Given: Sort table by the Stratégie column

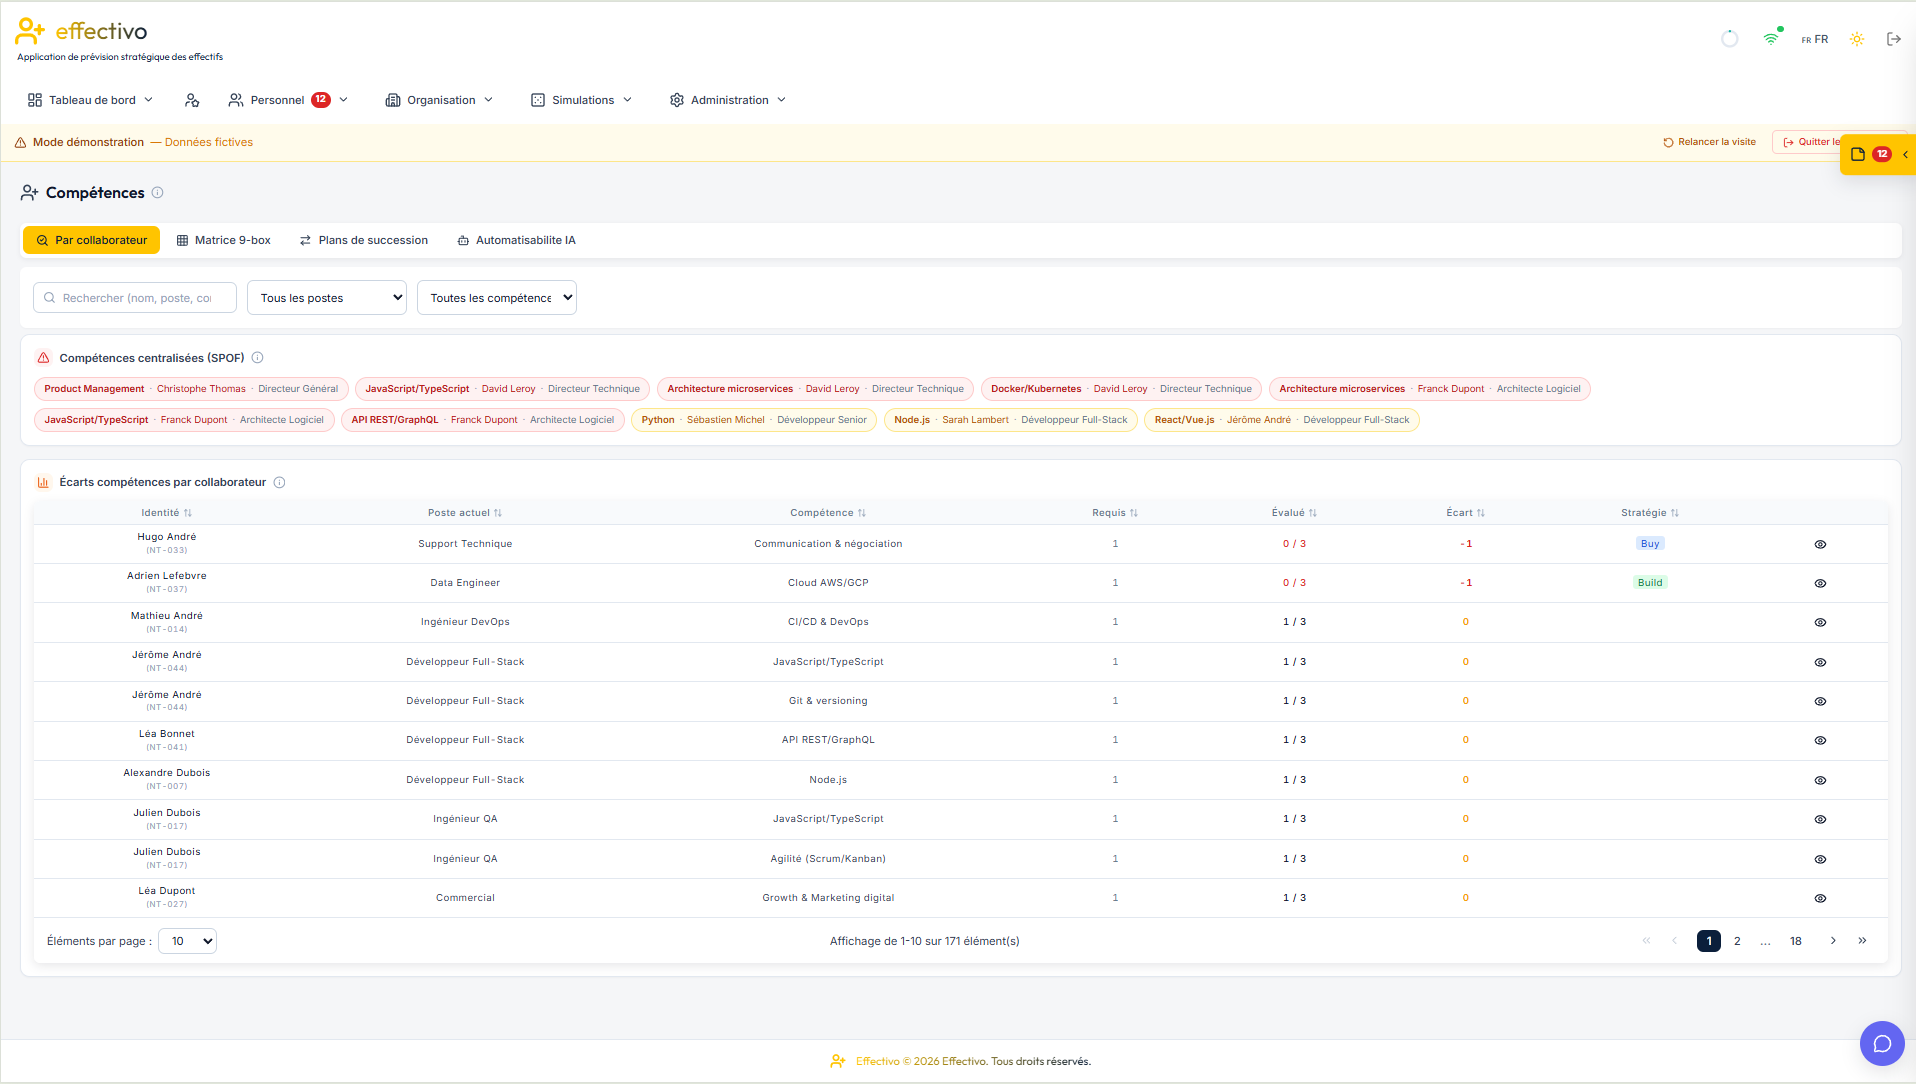Looking at the screenshot, I should [1650, 513].
